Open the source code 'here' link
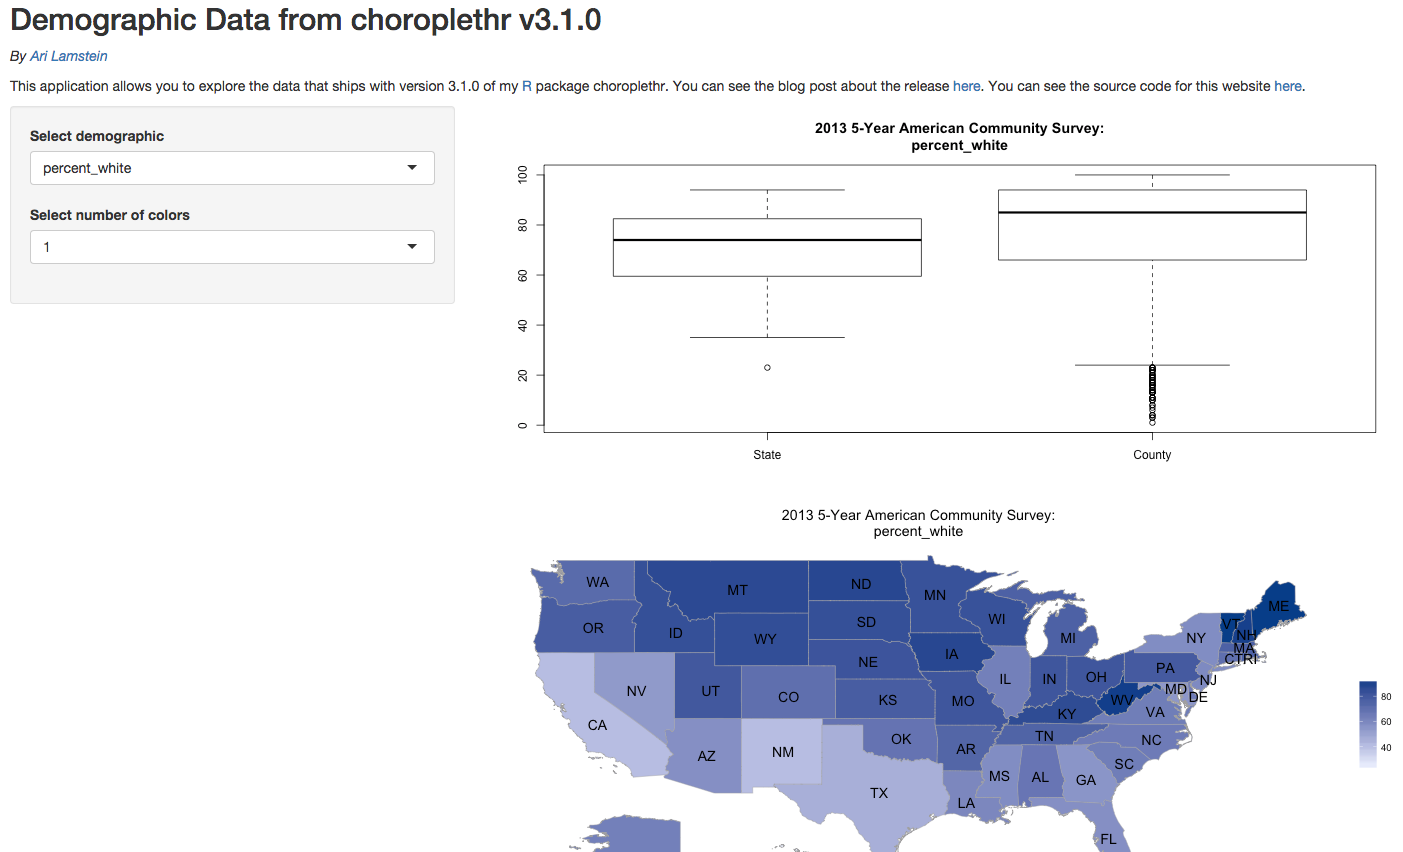The image size is (1403, 852). point(1287,86)
